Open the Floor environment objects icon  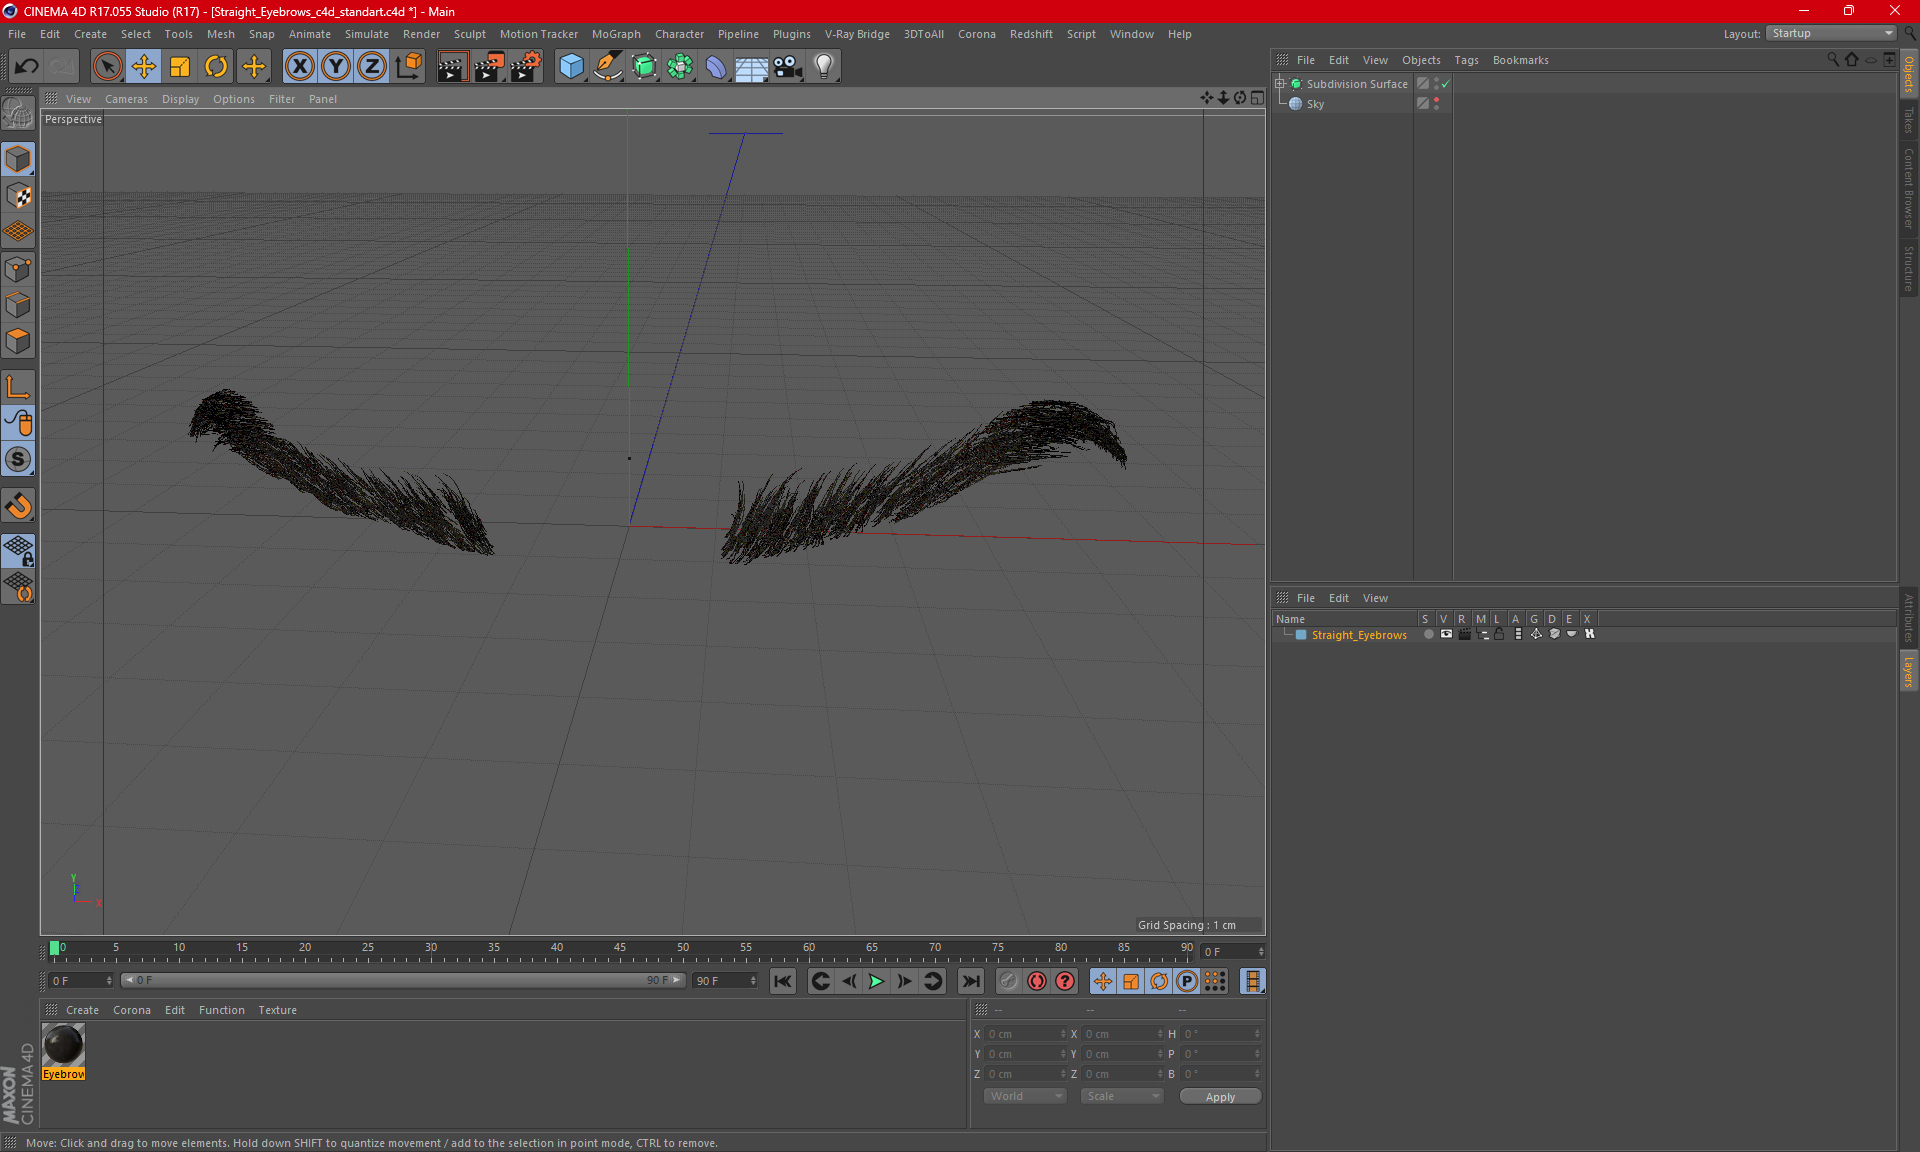(752, 67)
